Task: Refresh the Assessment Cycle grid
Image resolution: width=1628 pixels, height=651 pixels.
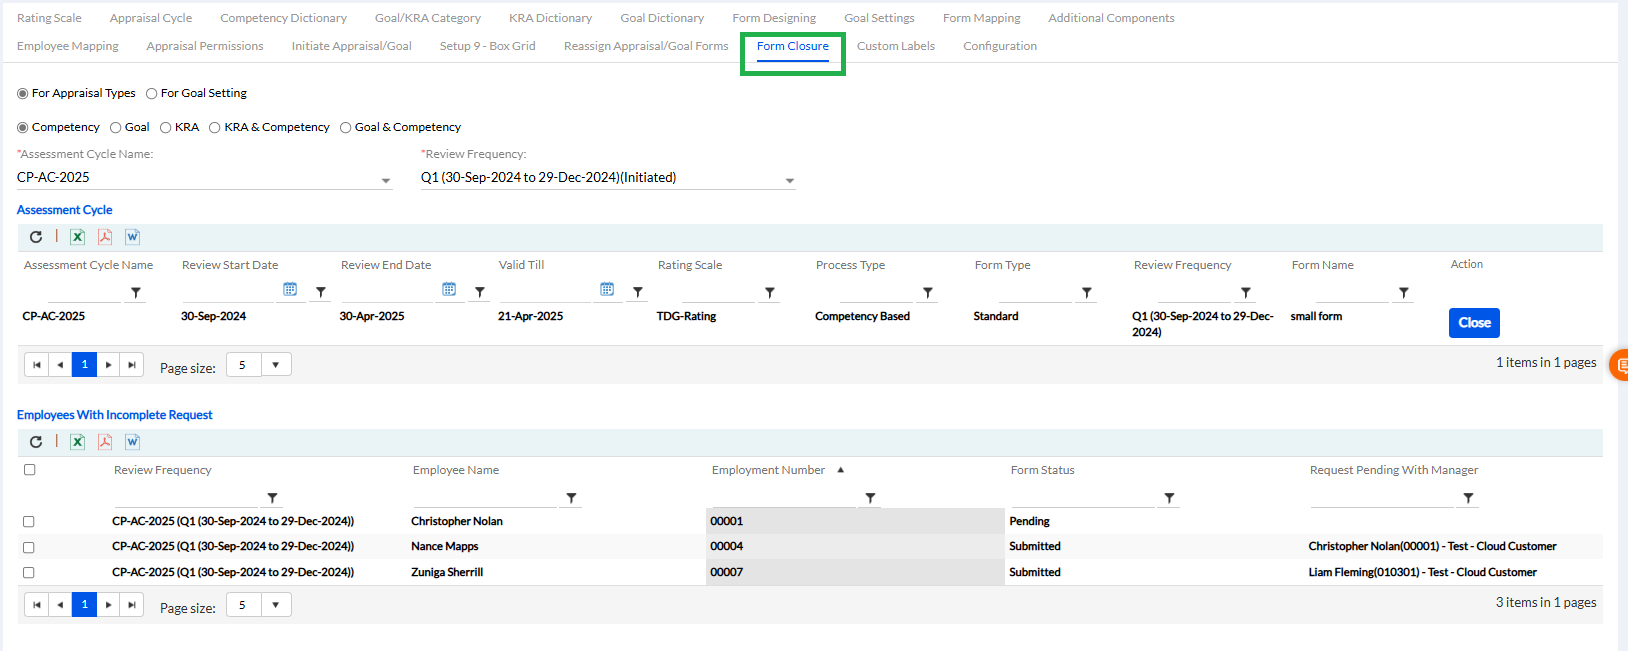Action: click(x=36, y=237)
